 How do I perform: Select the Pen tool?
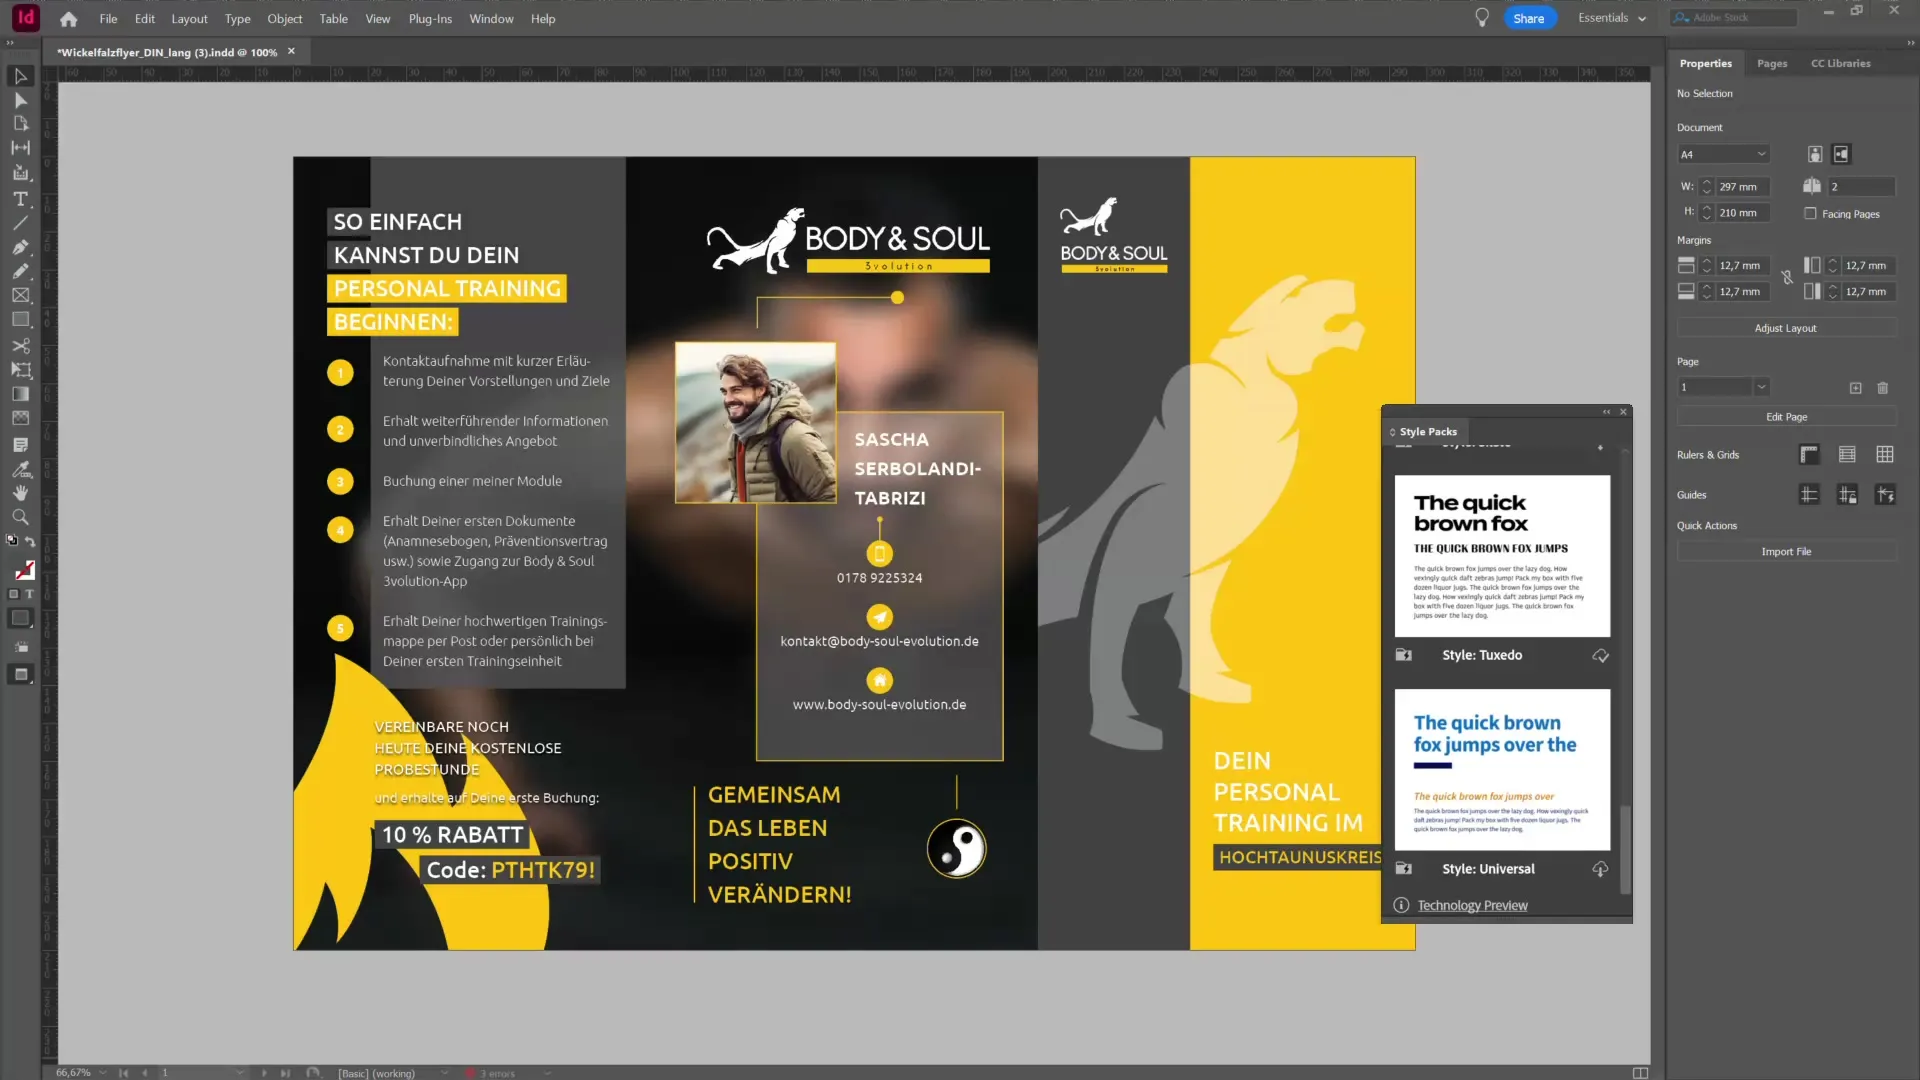coord(20,247)
